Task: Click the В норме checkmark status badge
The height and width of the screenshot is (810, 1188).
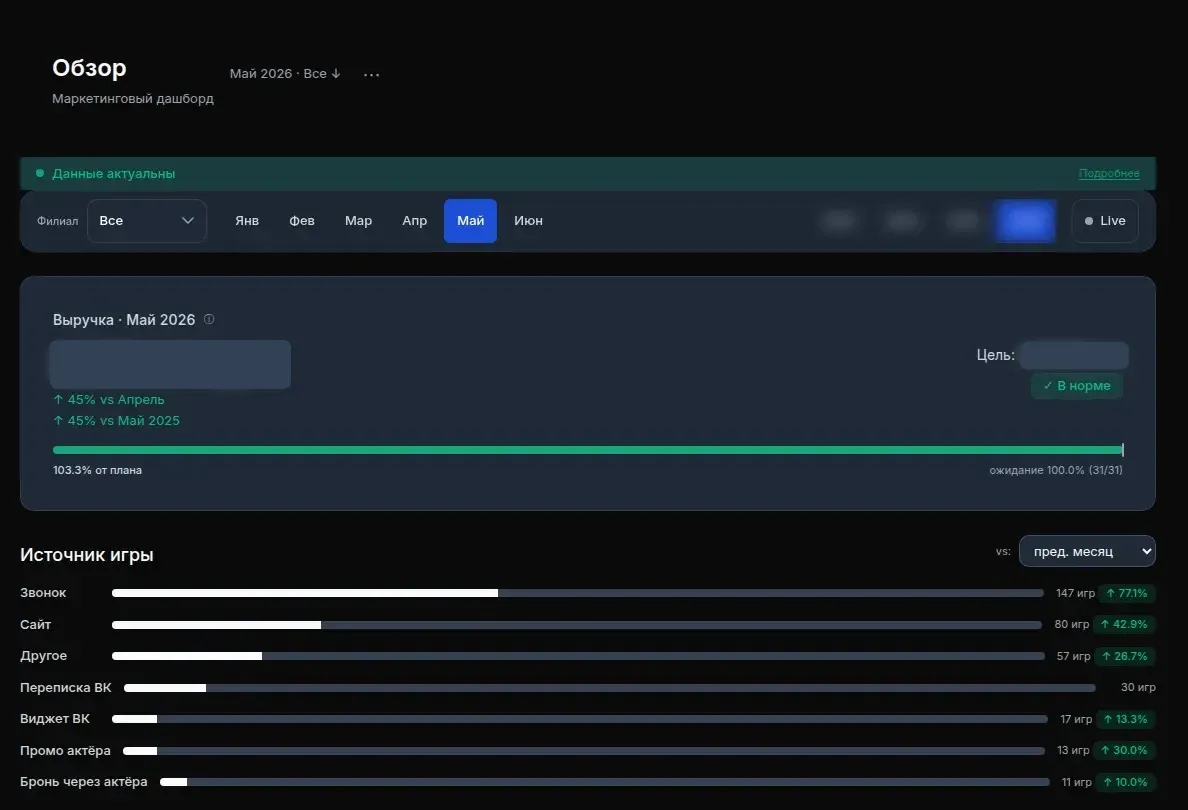Action: click(x=1077, y=386)
